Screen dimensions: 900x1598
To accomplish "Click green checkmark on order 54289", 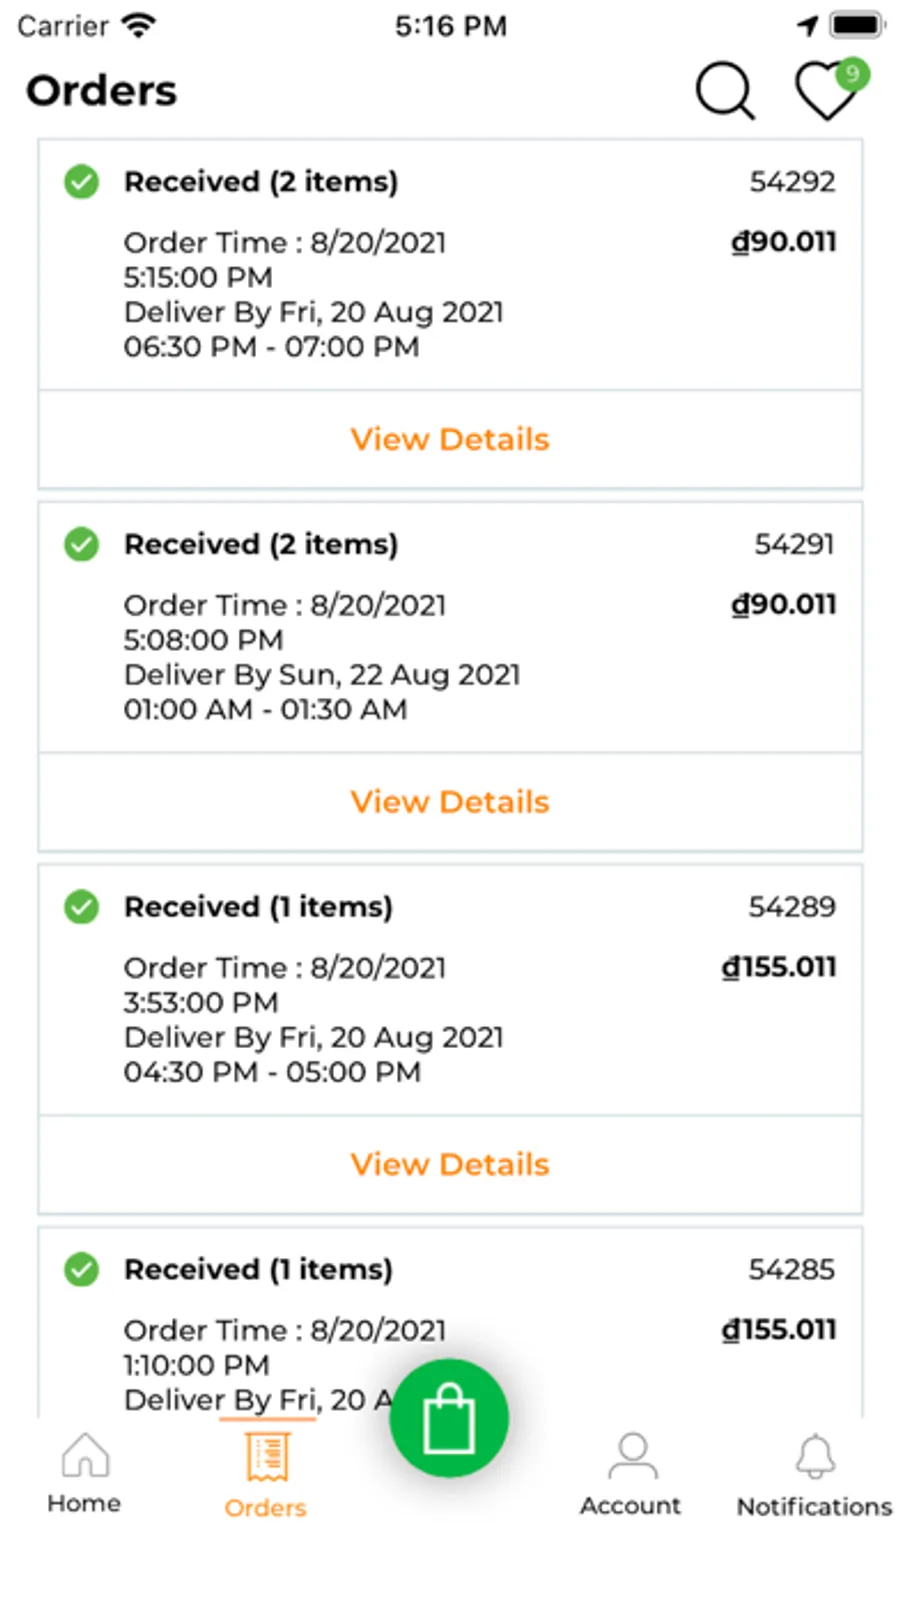I will [82, 907].
